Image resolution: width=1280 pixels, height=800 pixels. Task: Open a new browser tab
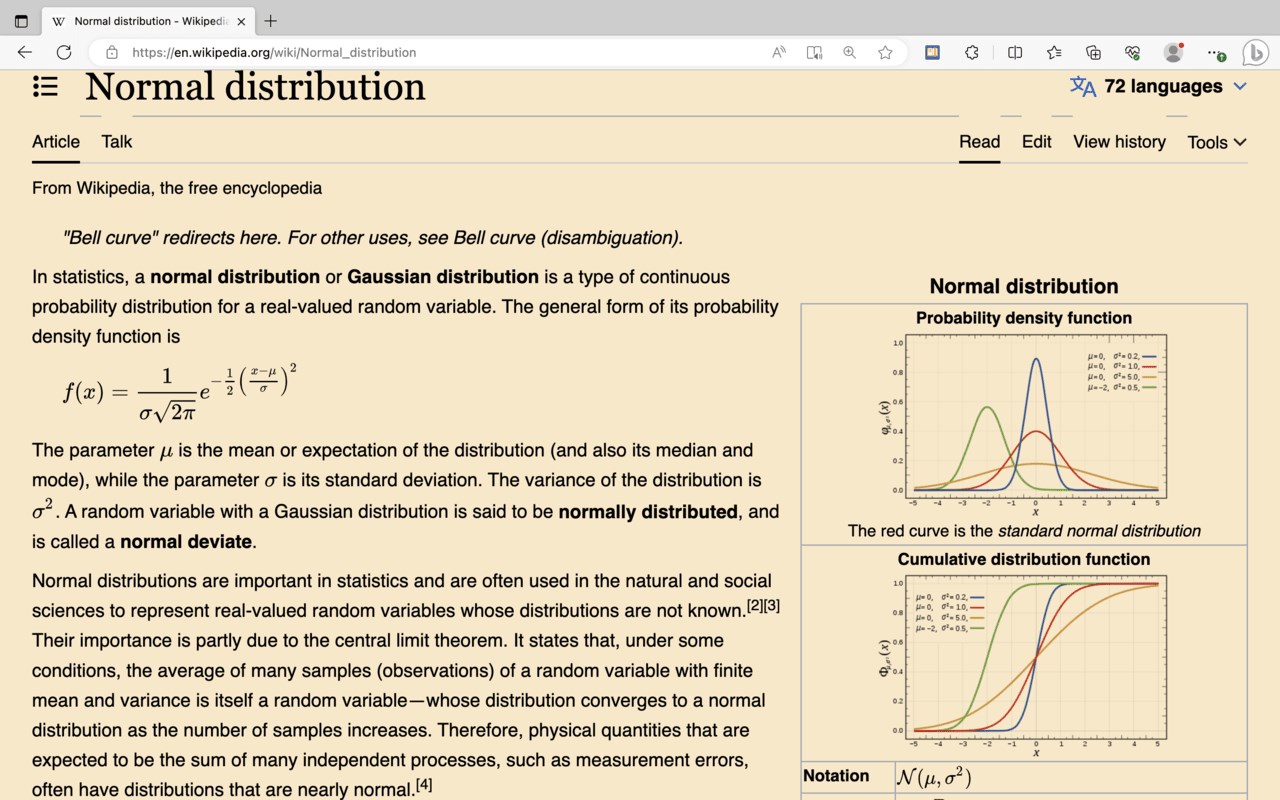[271, 21]
